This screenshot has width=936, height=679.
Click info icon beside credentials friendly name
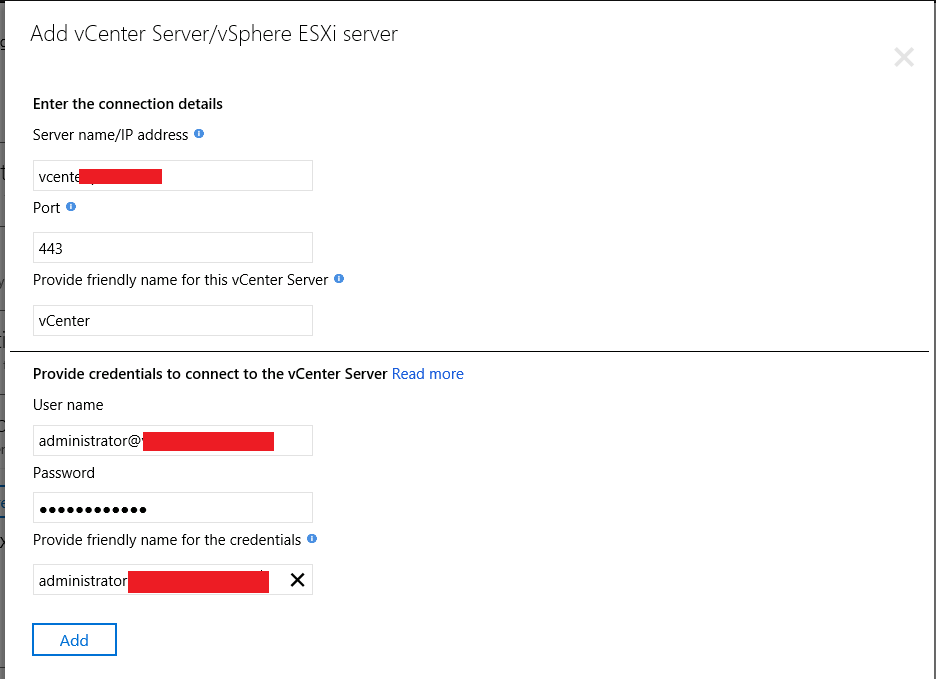(x=312, y=539)
